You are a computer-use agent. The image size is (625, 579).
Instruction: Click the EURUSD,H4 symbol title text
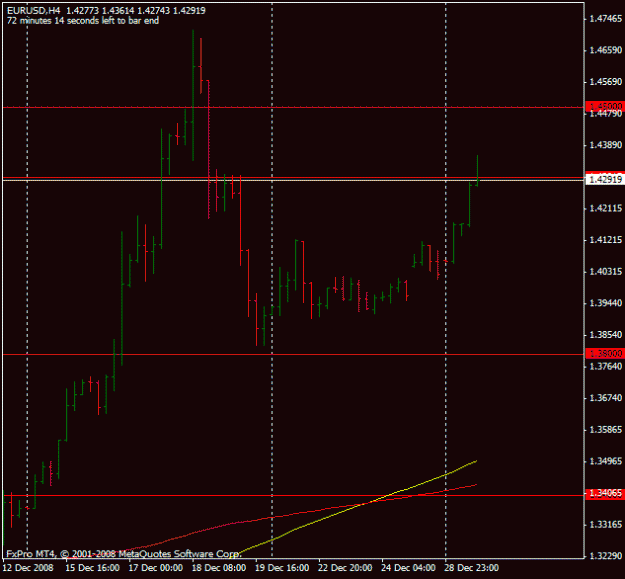[x=34, y=11]
